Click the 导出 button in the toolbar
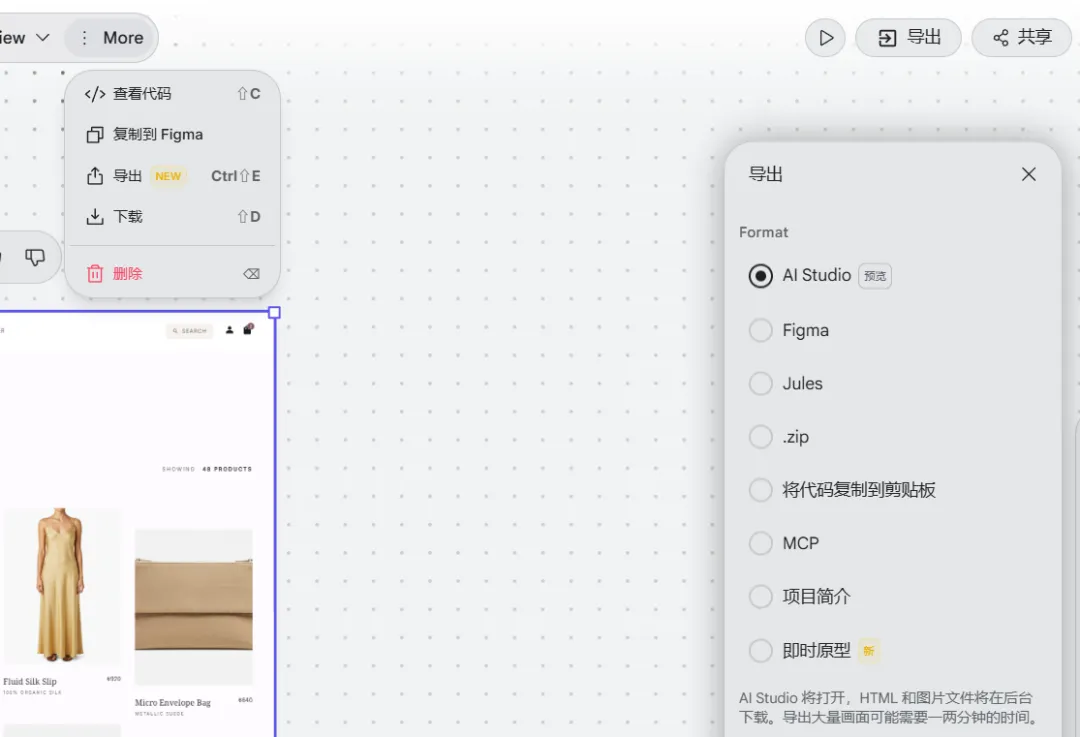The width and height of the screenshot is (1080, 737). [x=908, y=37]
